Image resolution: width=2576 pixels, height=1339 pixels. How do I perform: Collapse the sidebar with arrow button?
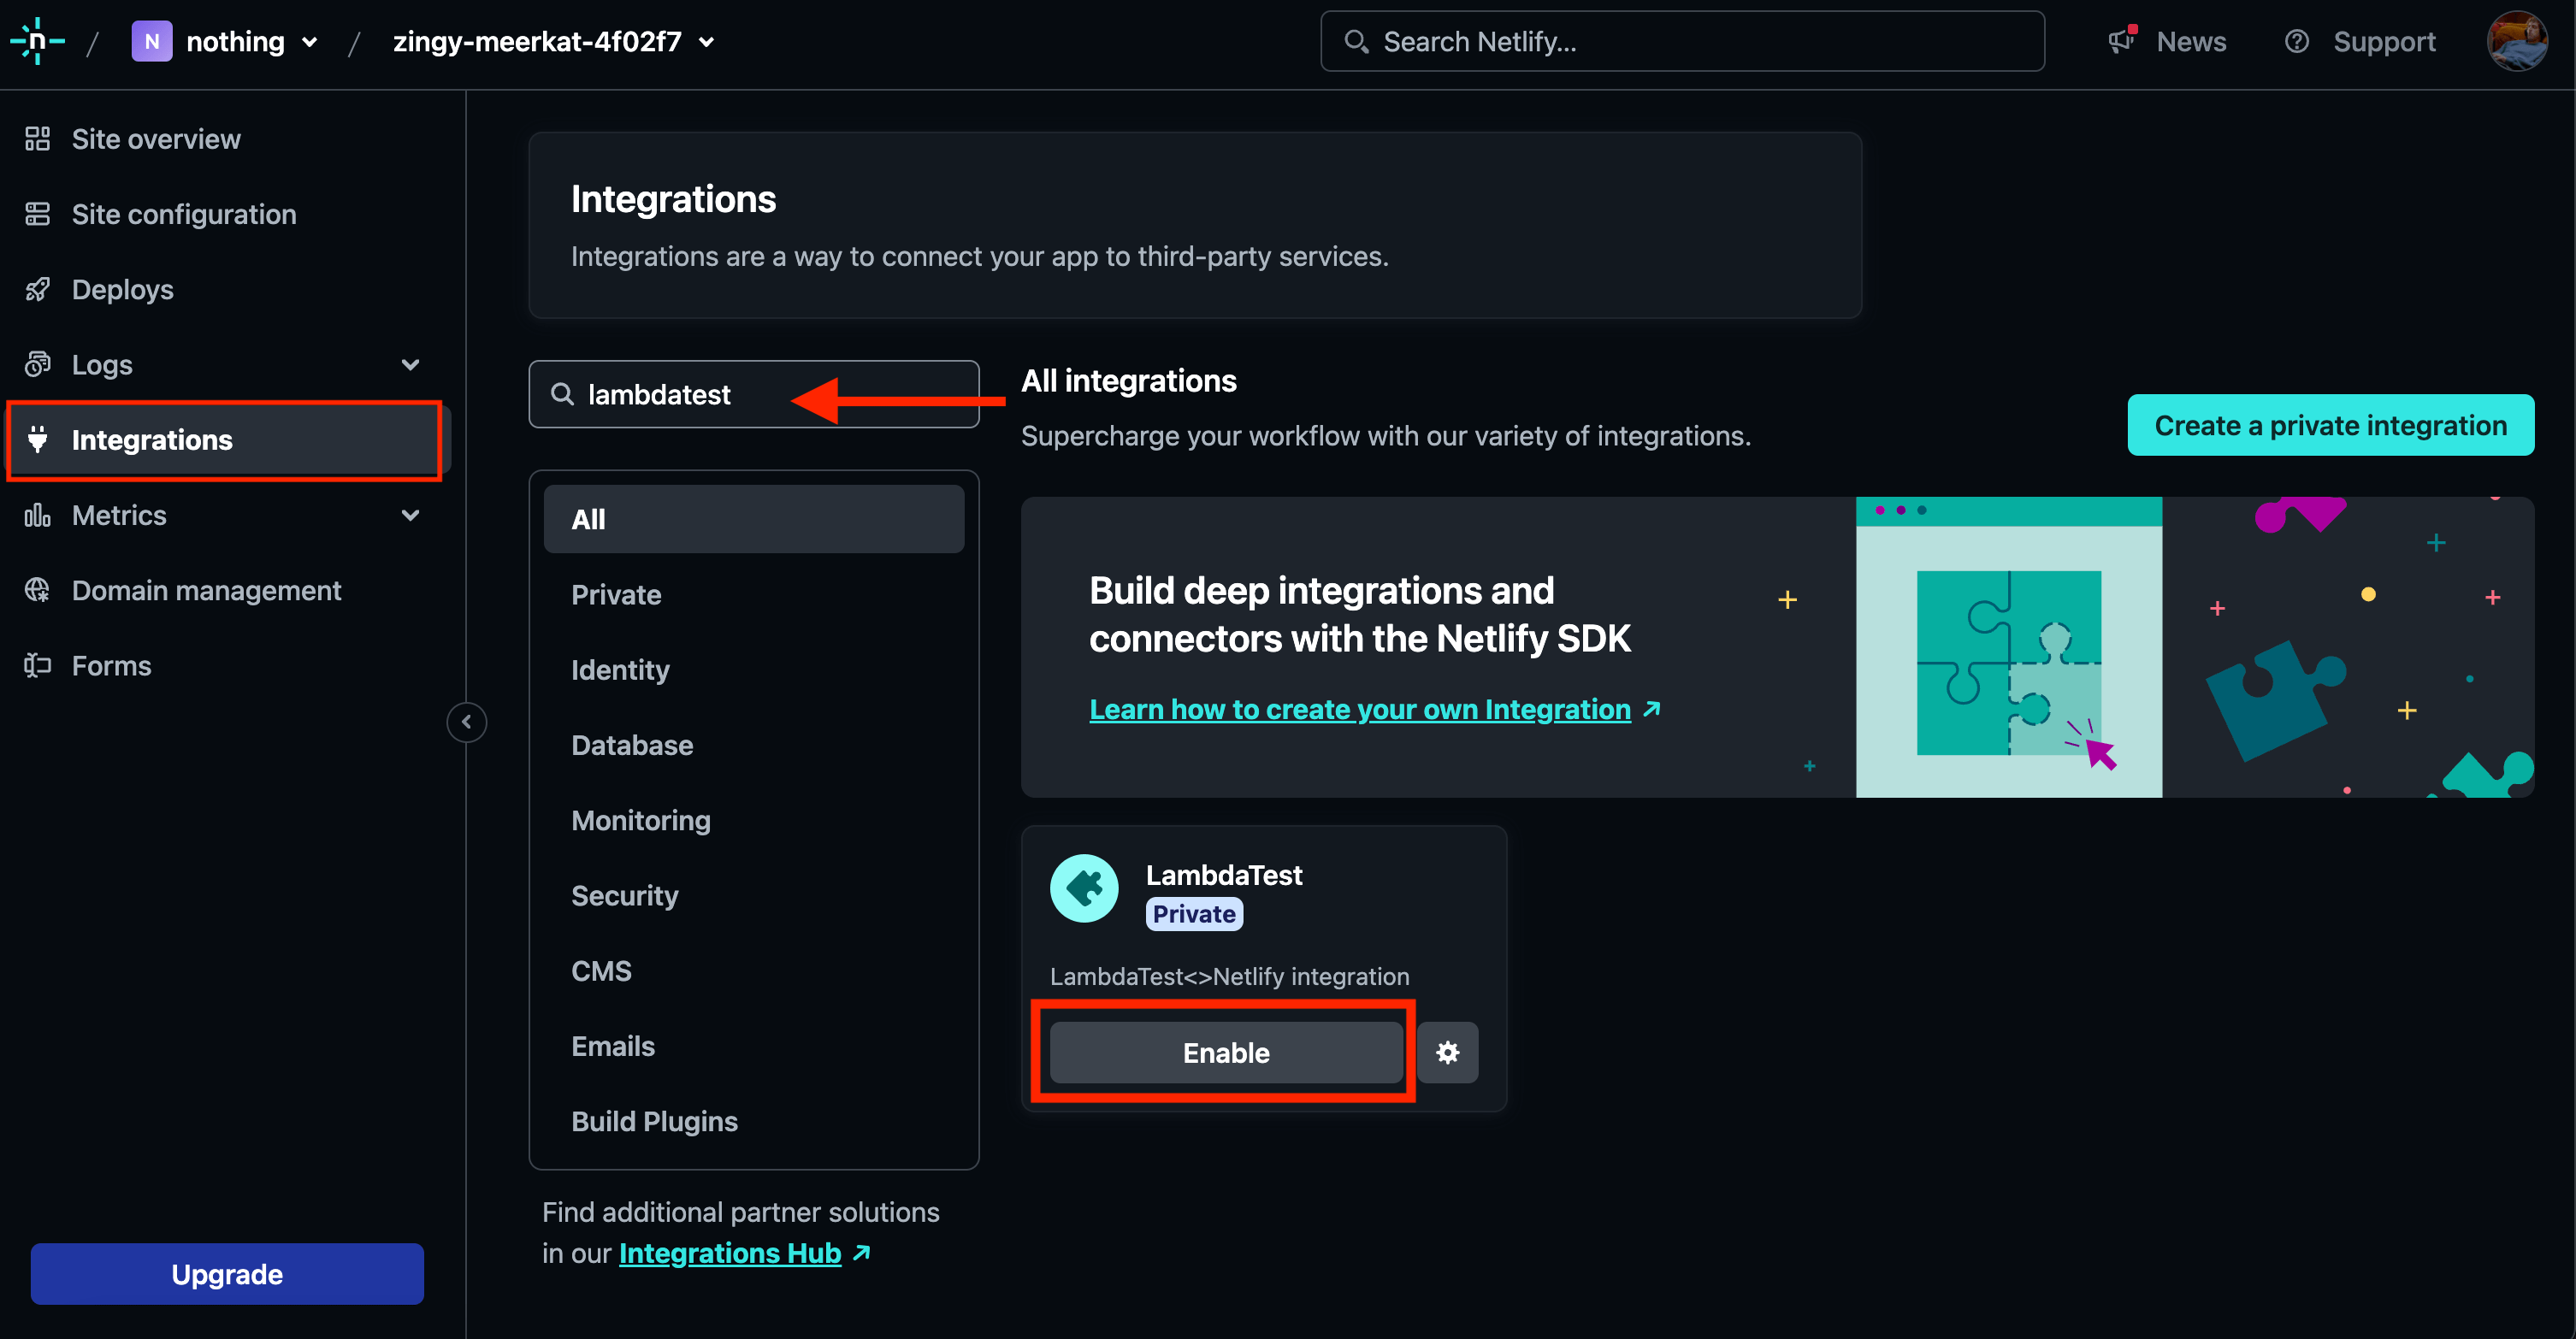pyautogui.click(x=466, y=722)
